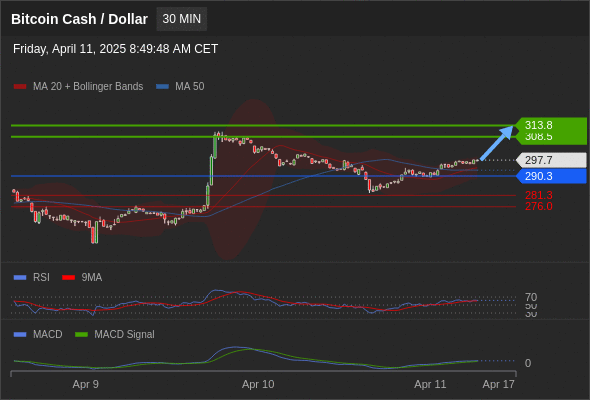Click the green 308.5 price label
This screenshot has width=590, height=400.
[551, 138]
